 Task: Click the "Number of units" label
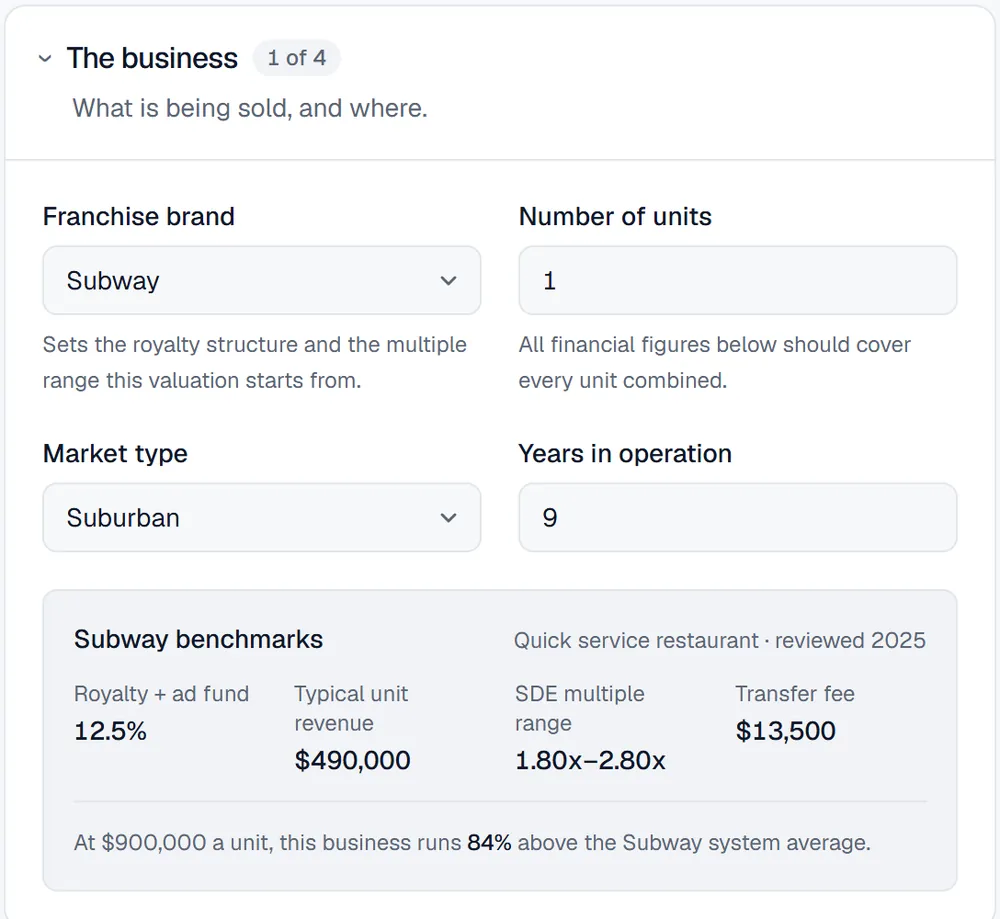click(x=615, y=216)
